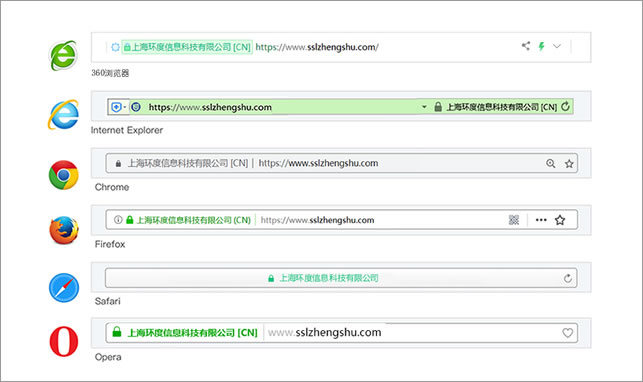This screenshot has width=643, height=382.
Task: Click the red Opera logo icon
Action: coord(64,341)
